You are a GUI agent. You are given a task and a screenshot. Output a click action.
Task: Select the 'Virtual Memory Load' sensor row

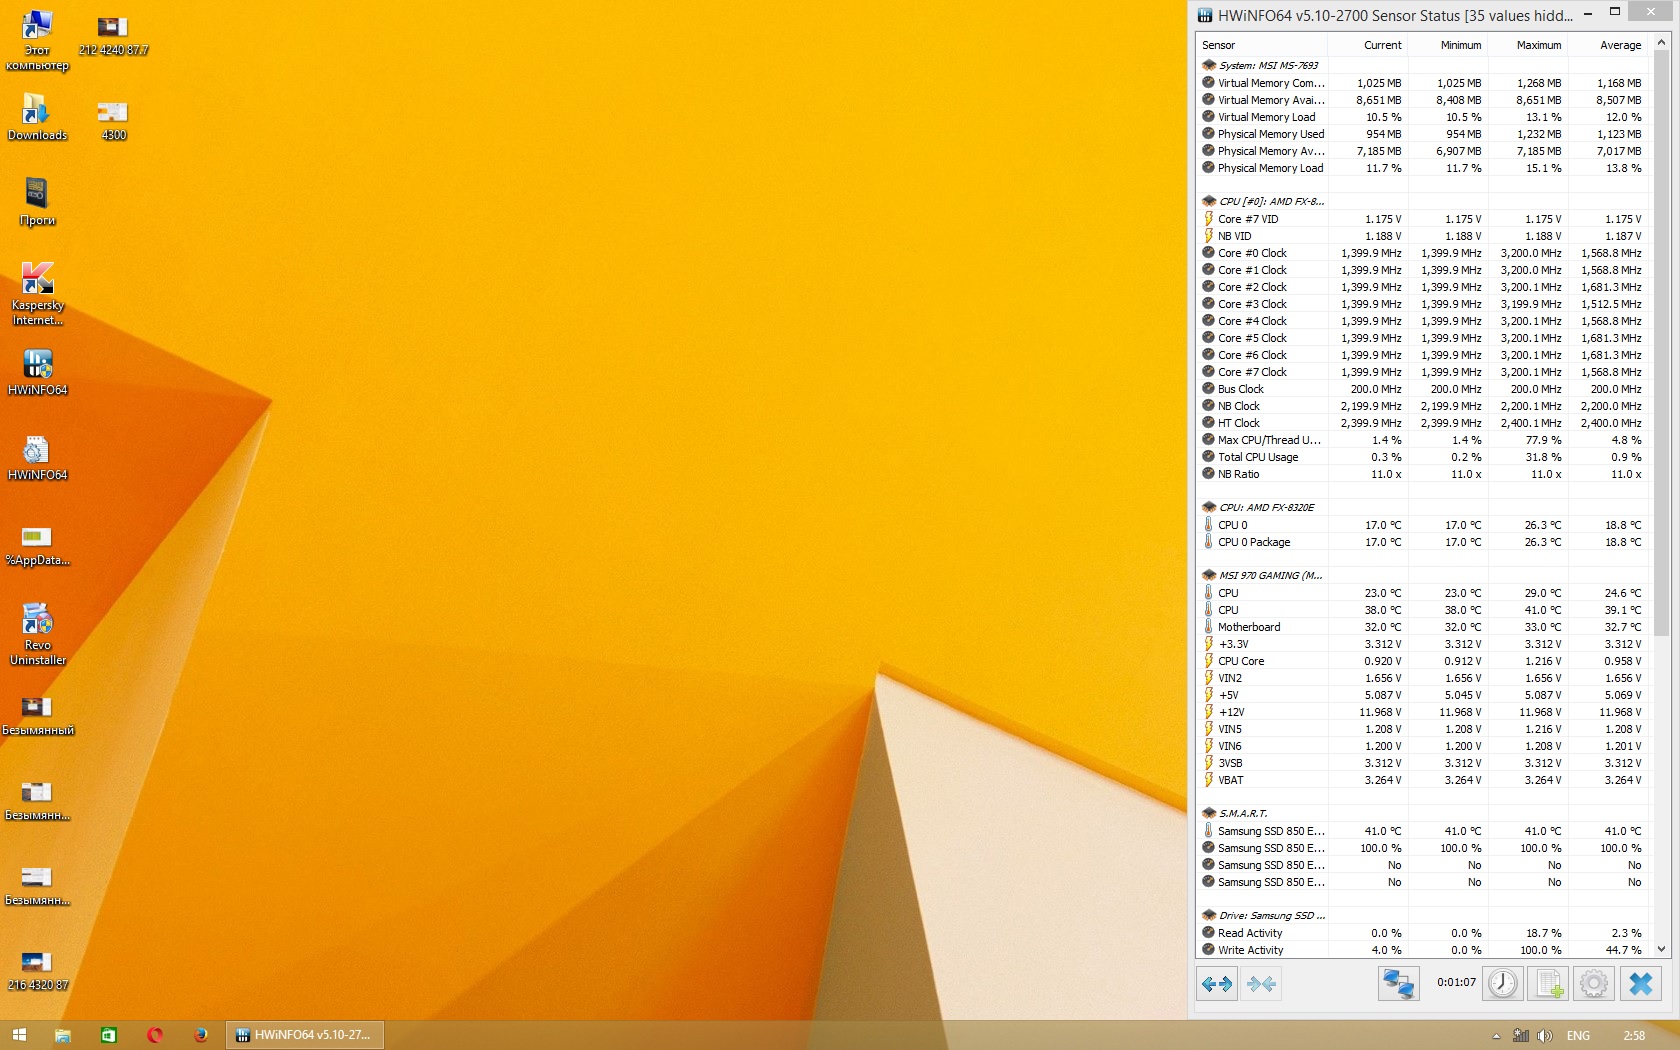click(1422, 117)
